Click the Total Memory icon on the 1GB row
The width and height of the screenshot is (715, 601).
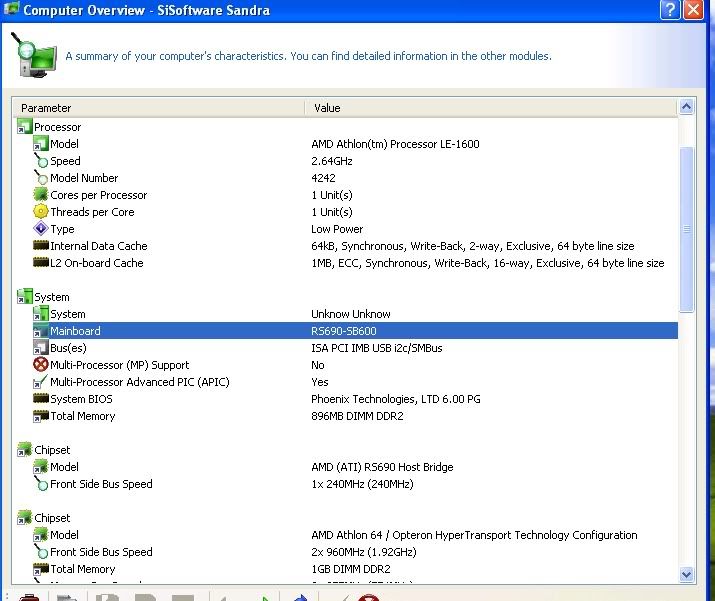[x=41, y=569]
